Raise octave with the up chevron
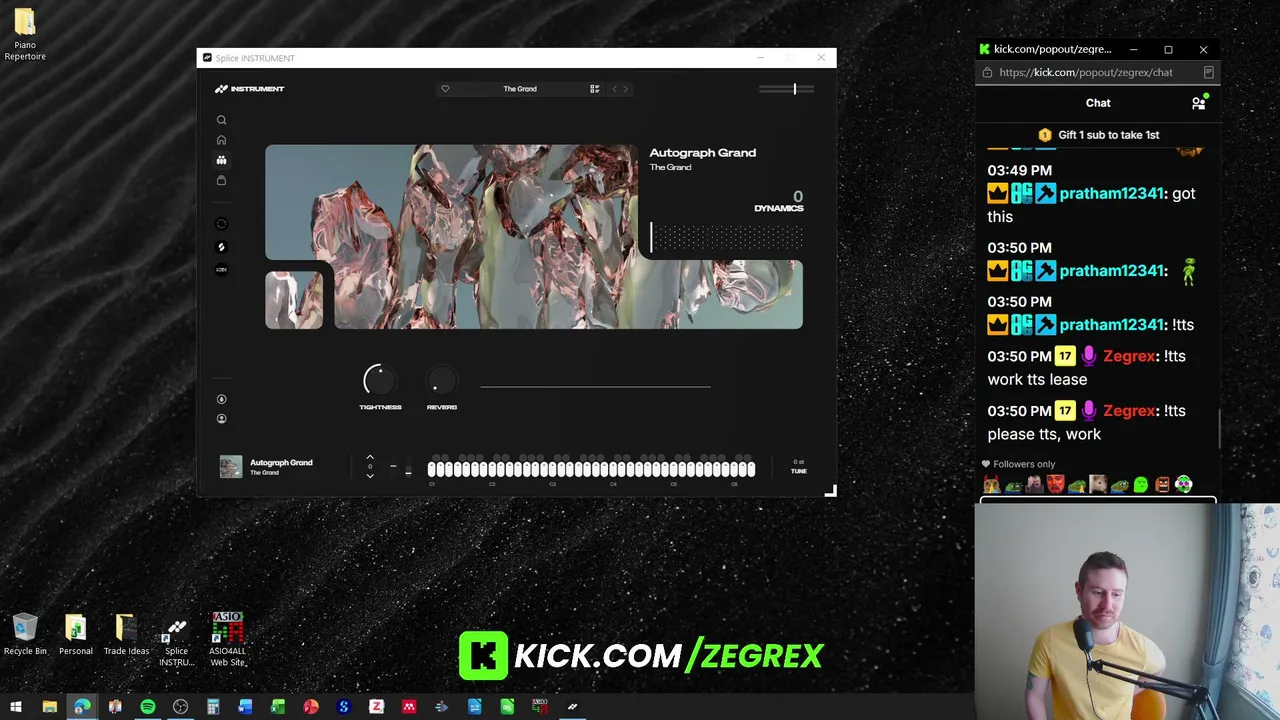 click(x=370, y=457)
